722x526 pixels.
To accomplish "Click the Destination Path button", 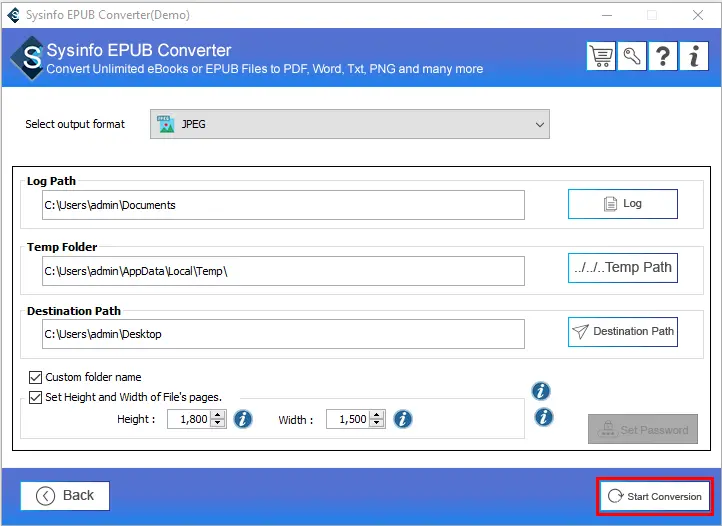I will pyautogui.click(x=622, y=332).
